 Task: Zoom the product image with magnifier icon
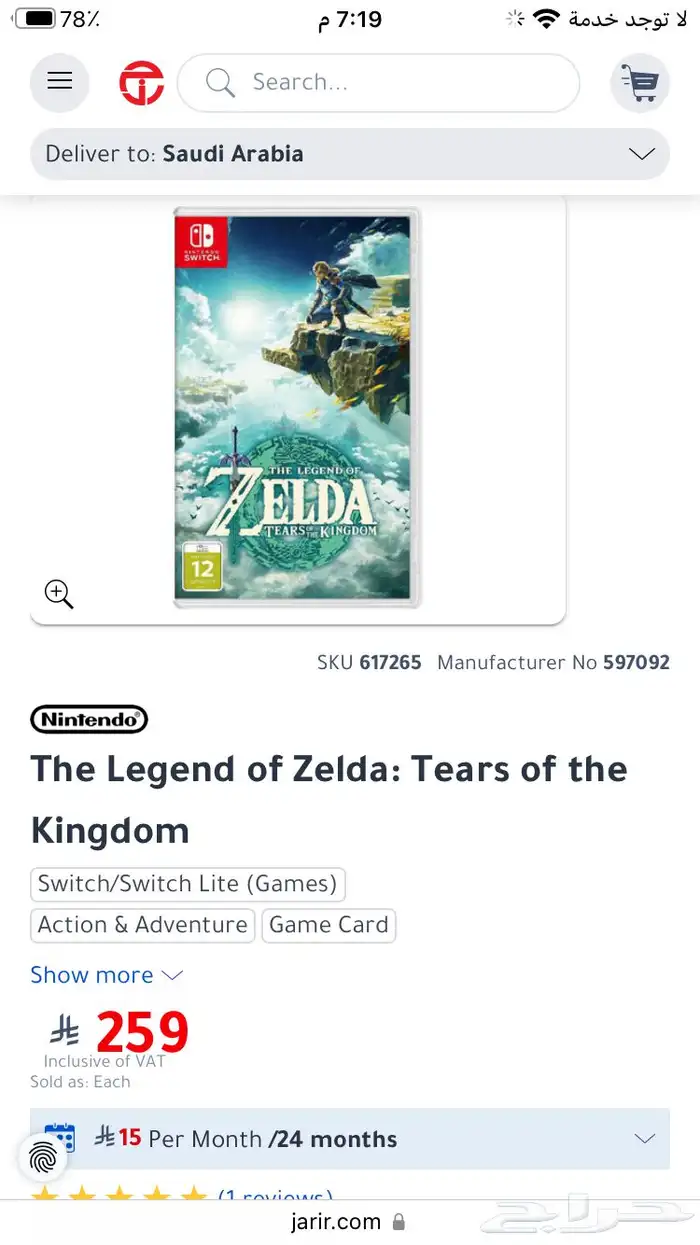coord(59,594)
